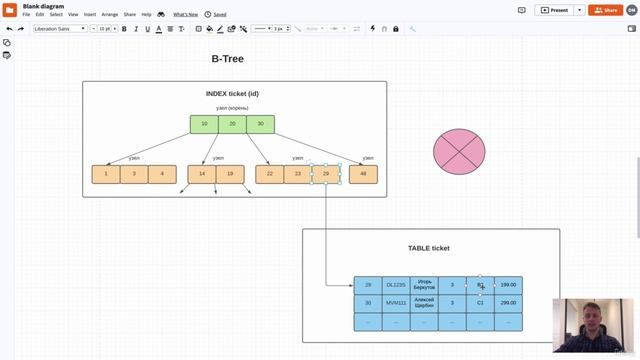Open the Edit menu
640x360 pixels.
click(40, 14)
